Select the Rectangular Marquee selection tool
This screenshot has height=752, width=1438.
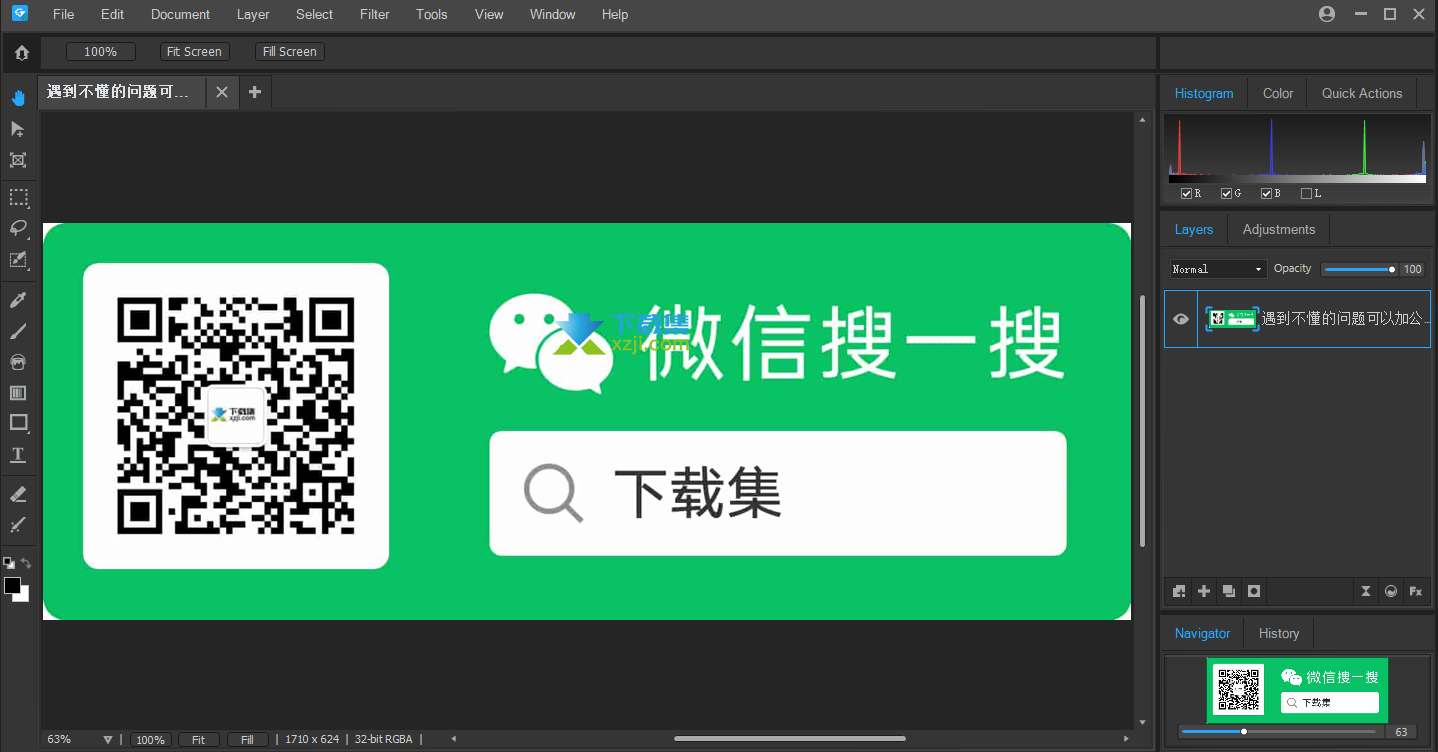coord(18,197)
